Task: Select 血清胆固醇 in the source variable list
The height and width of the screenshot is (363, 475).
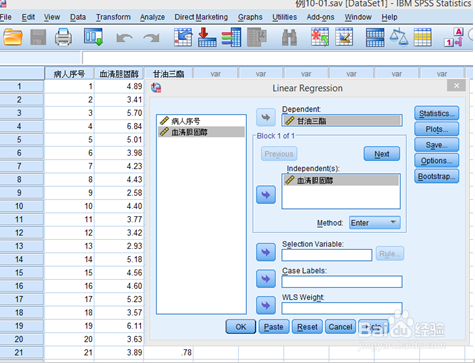Action: coord(201,132)
